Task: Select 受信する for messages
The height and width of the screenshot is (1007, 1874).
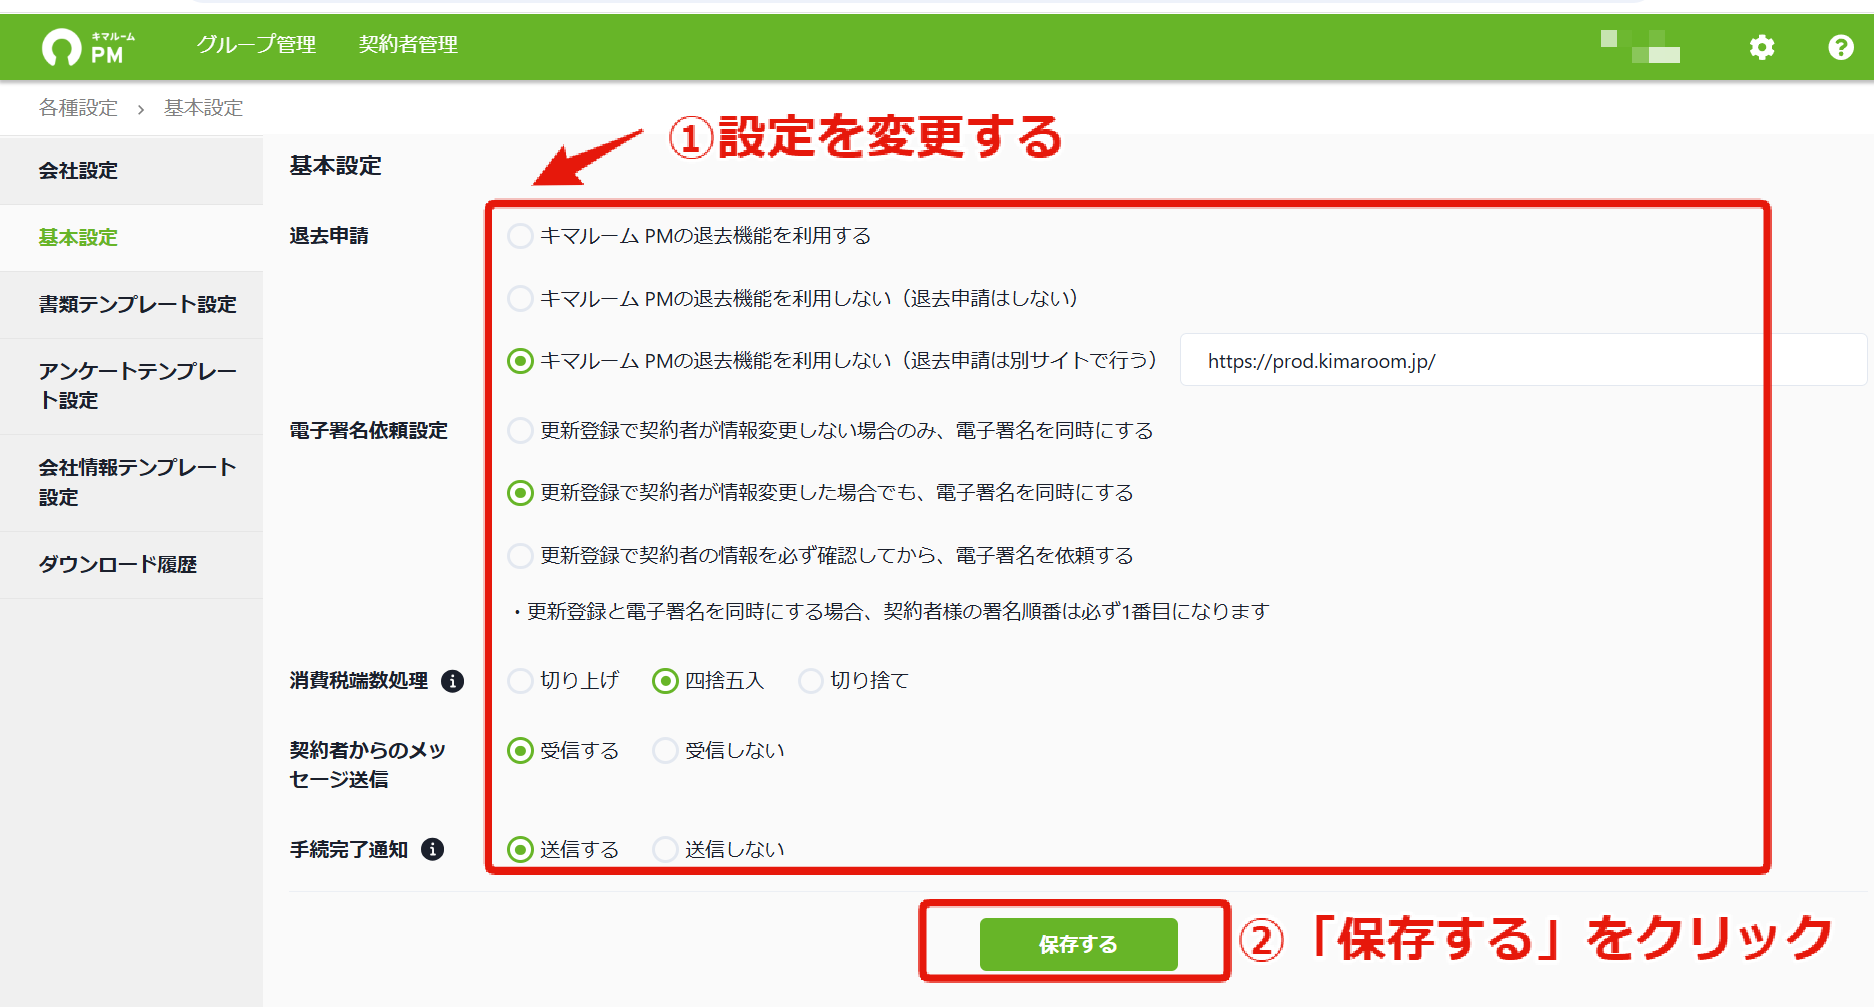Action: click(x=520, y=750)
